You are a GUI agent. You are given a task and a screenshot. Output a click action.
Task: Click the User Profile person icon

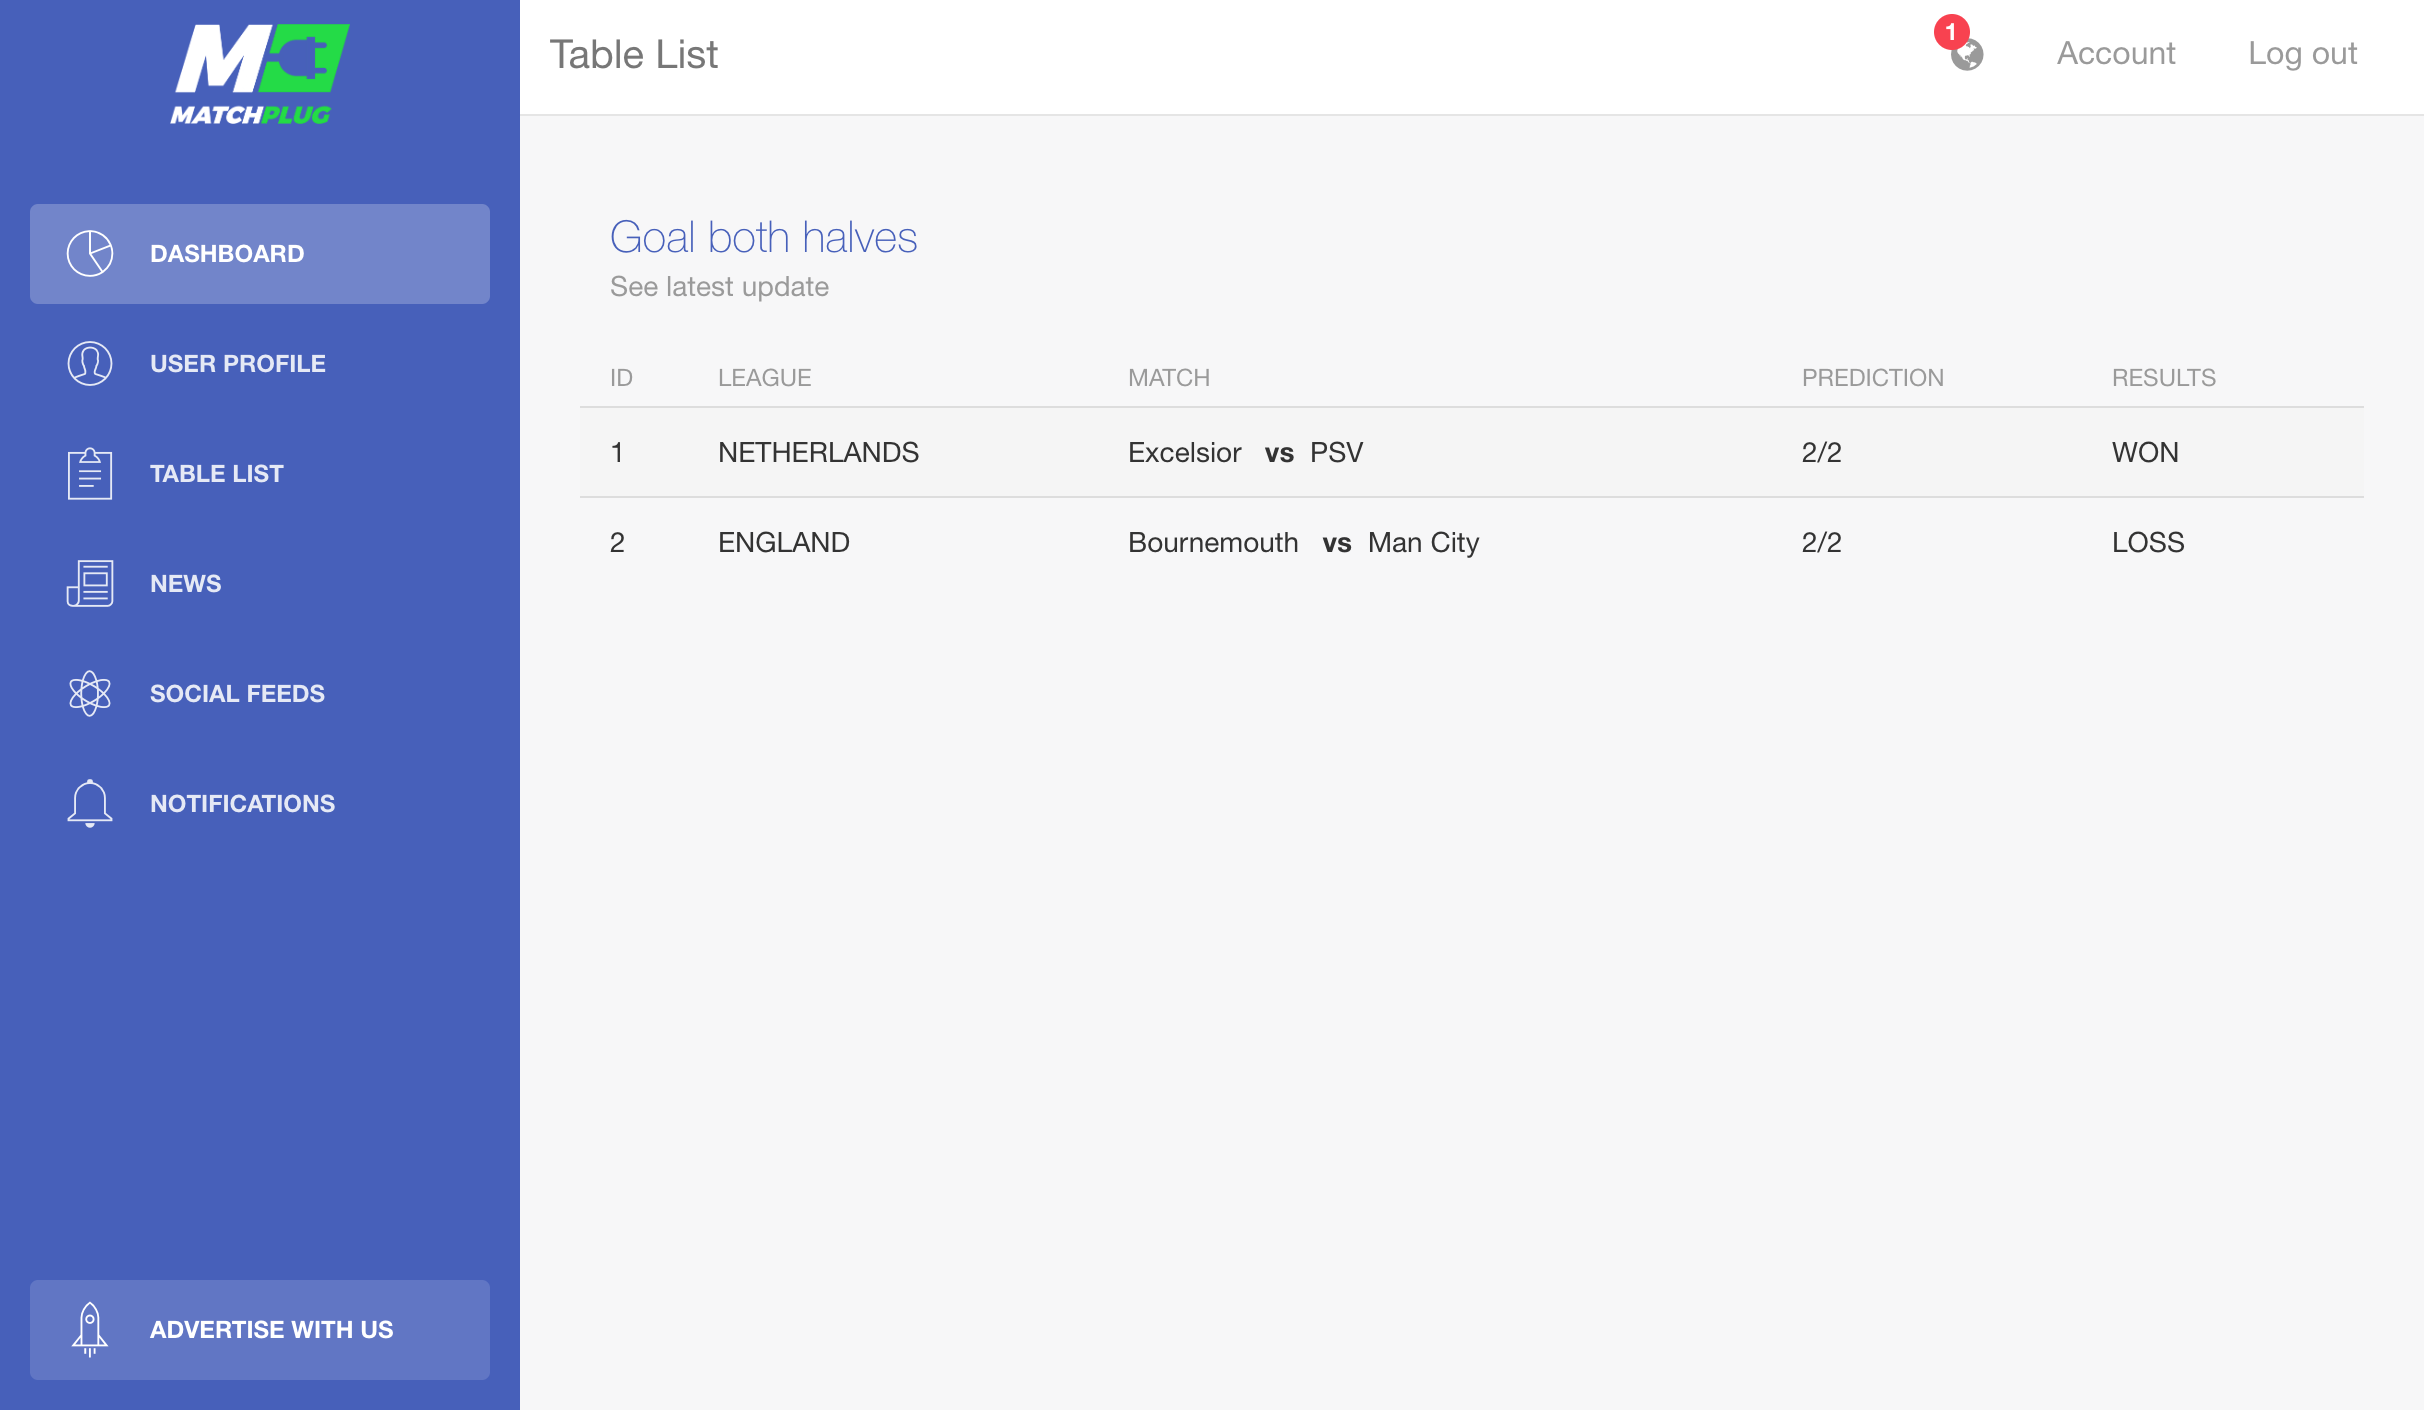click(x=90, y=364)
